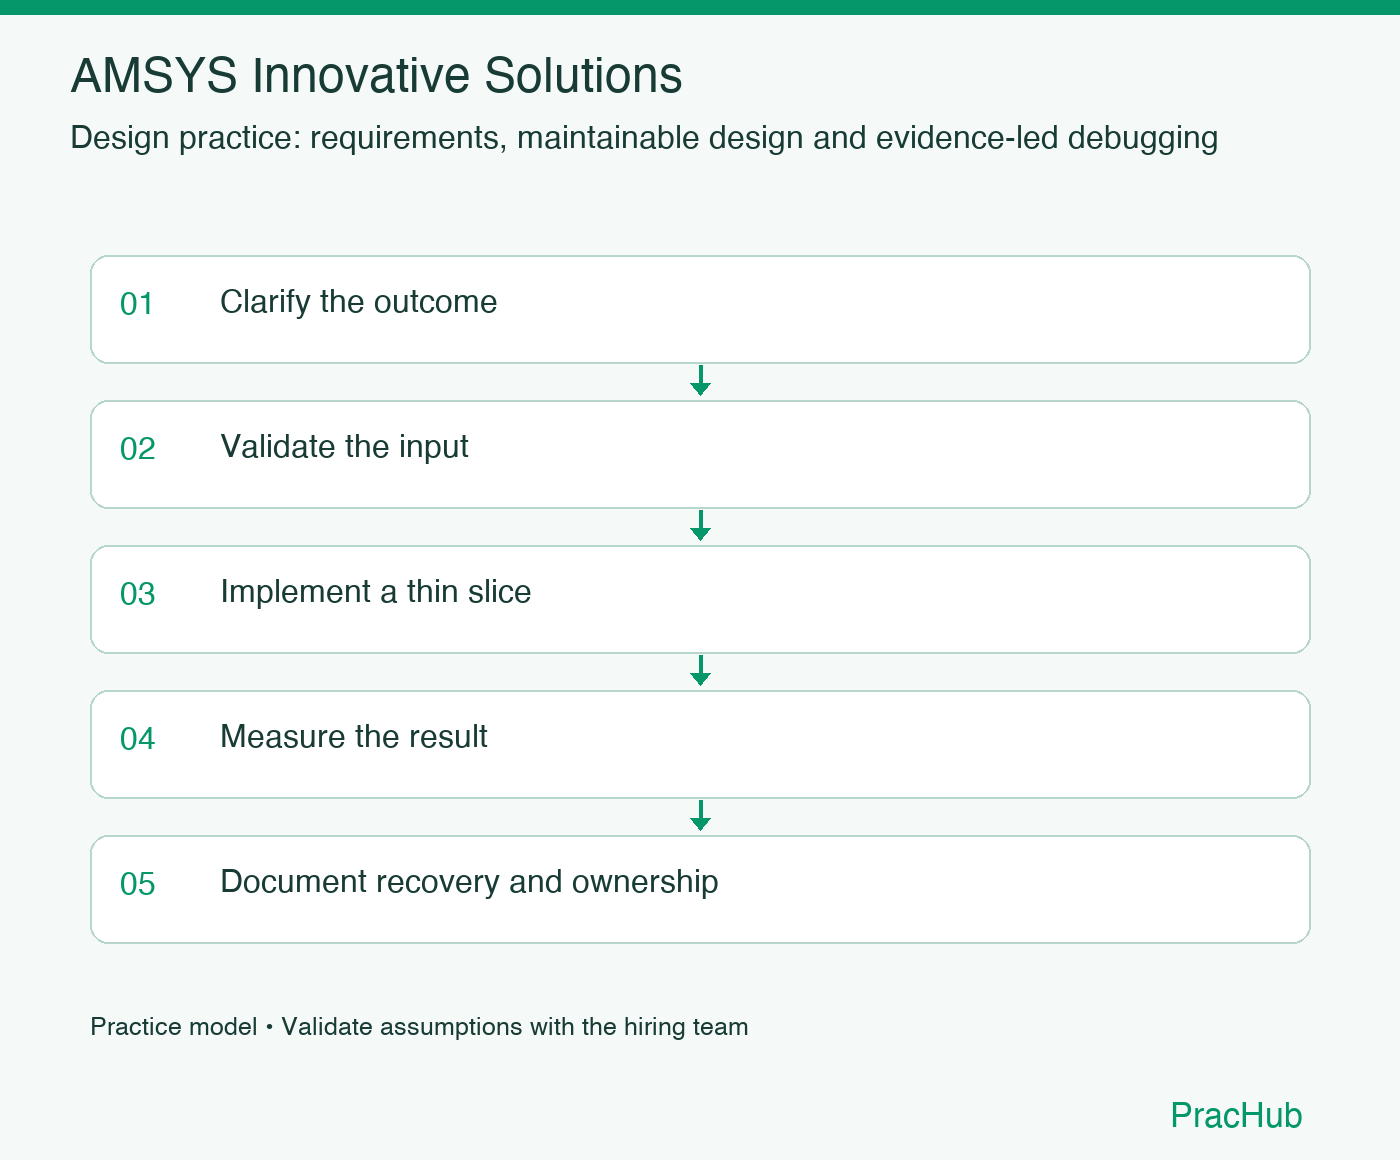The width and height of the screenshot is (1400, 1160).
Task: Click the 'Implement a thin slice' step card
Action: click(x=700, y=599)
